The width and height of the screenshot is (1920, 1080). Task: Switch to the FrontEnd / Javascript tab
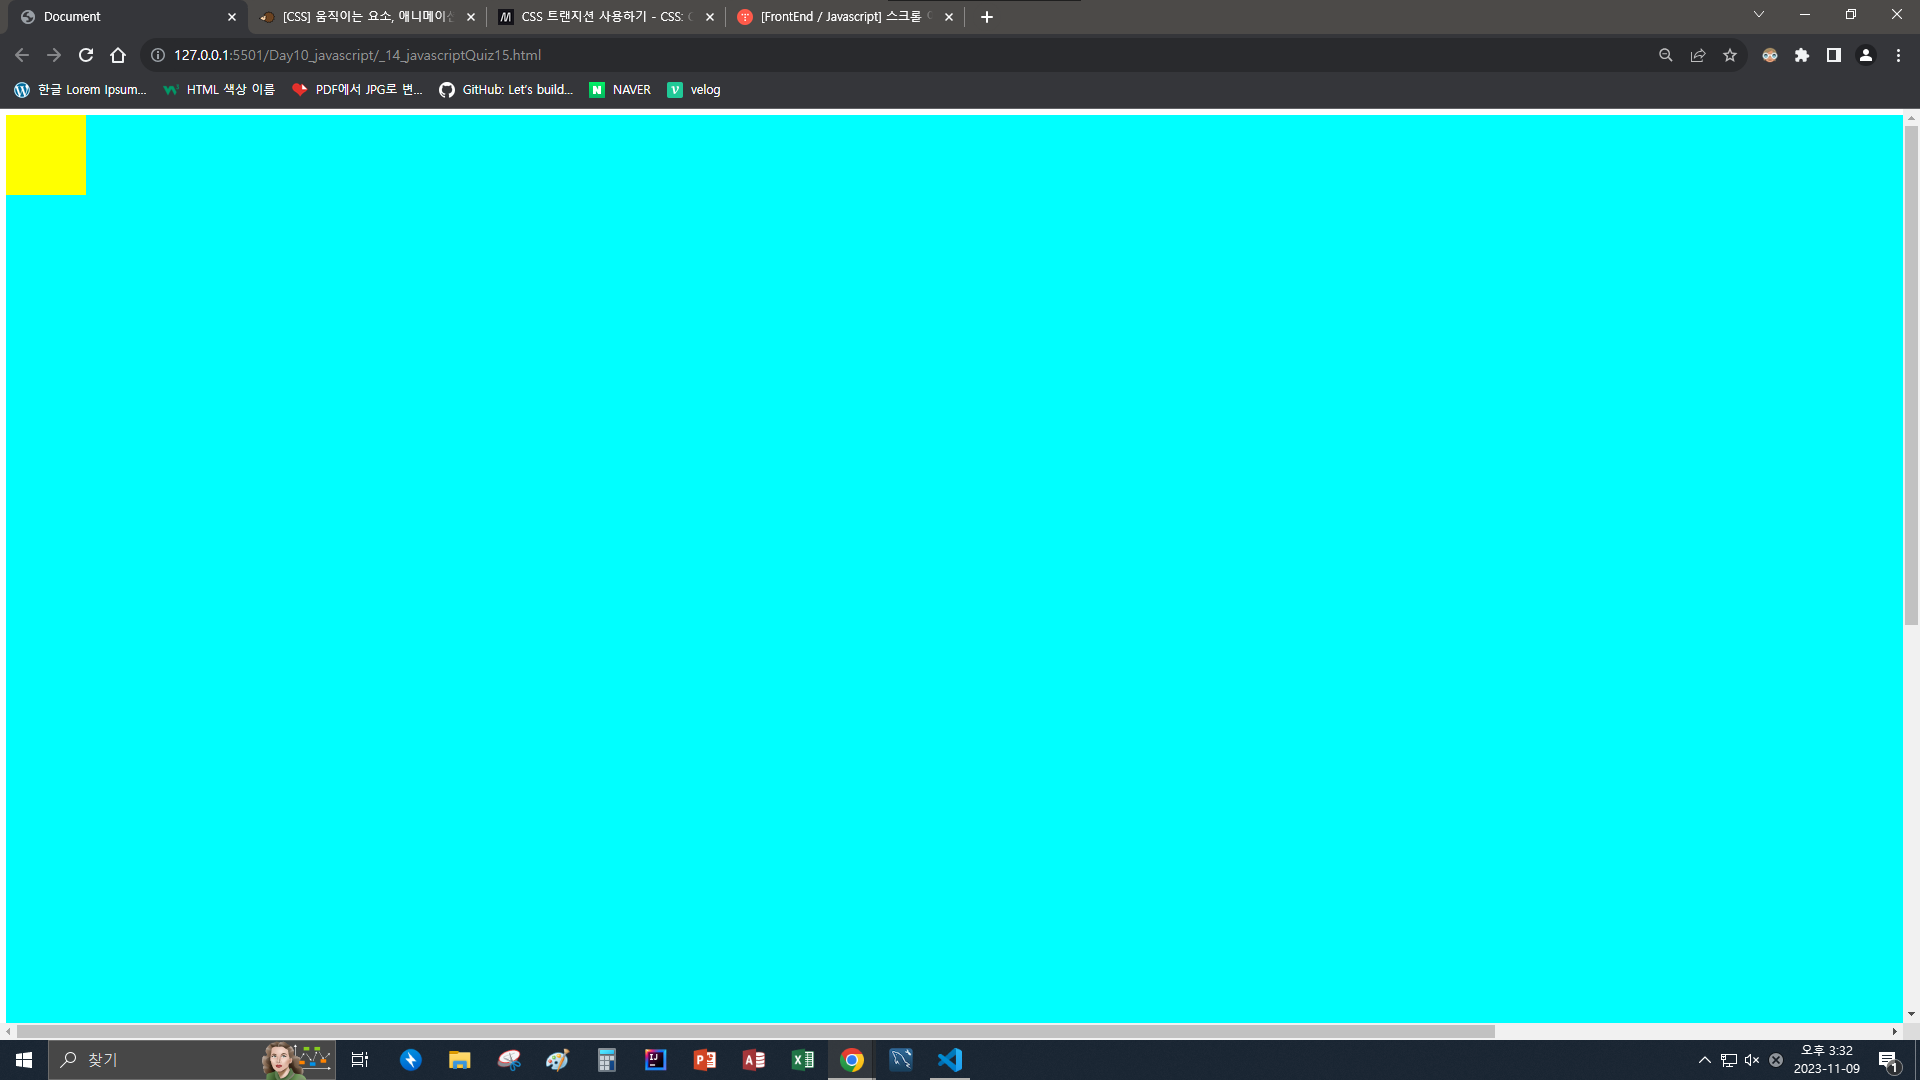click(x=840, y=17)
